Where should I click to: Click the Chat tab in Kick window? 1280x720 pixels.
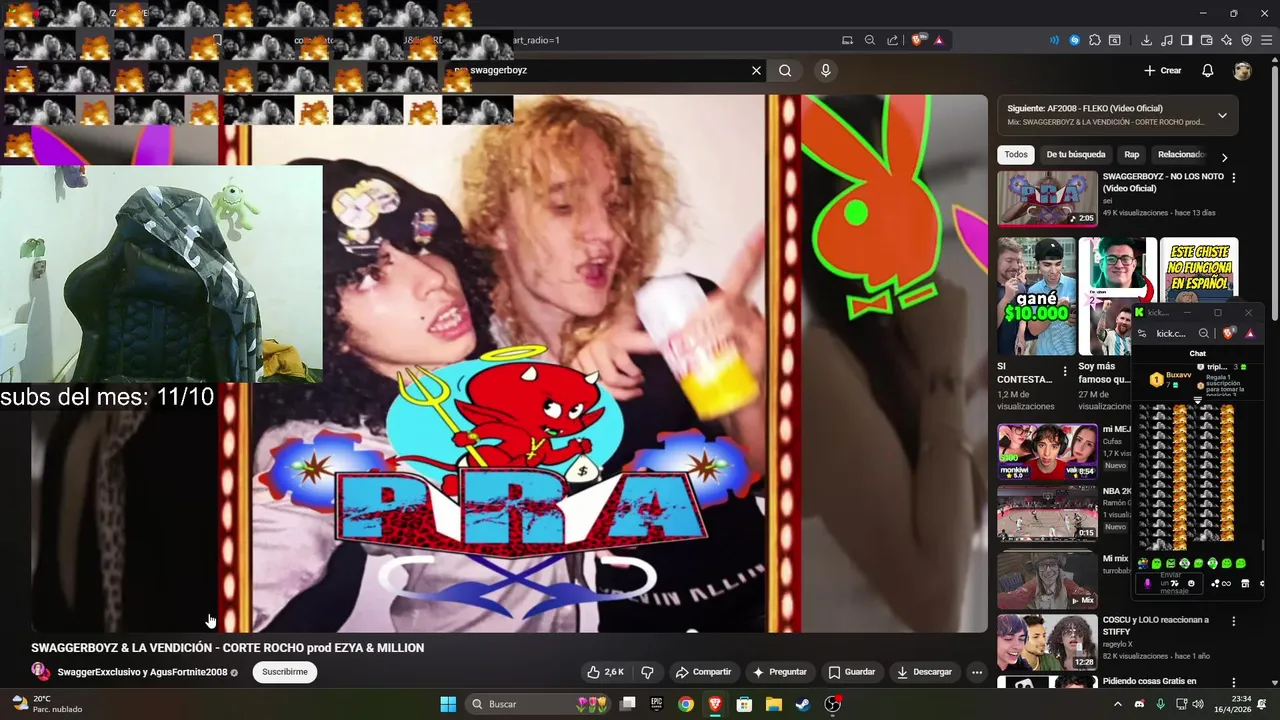pos(1197,353)
